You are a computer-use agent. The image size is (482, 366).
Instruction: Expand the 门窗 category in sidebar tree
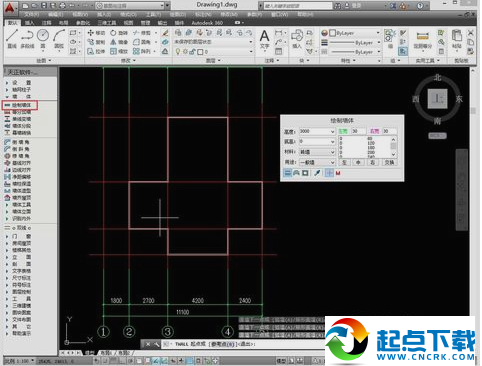pyautogui.click(x=21, y=236)
